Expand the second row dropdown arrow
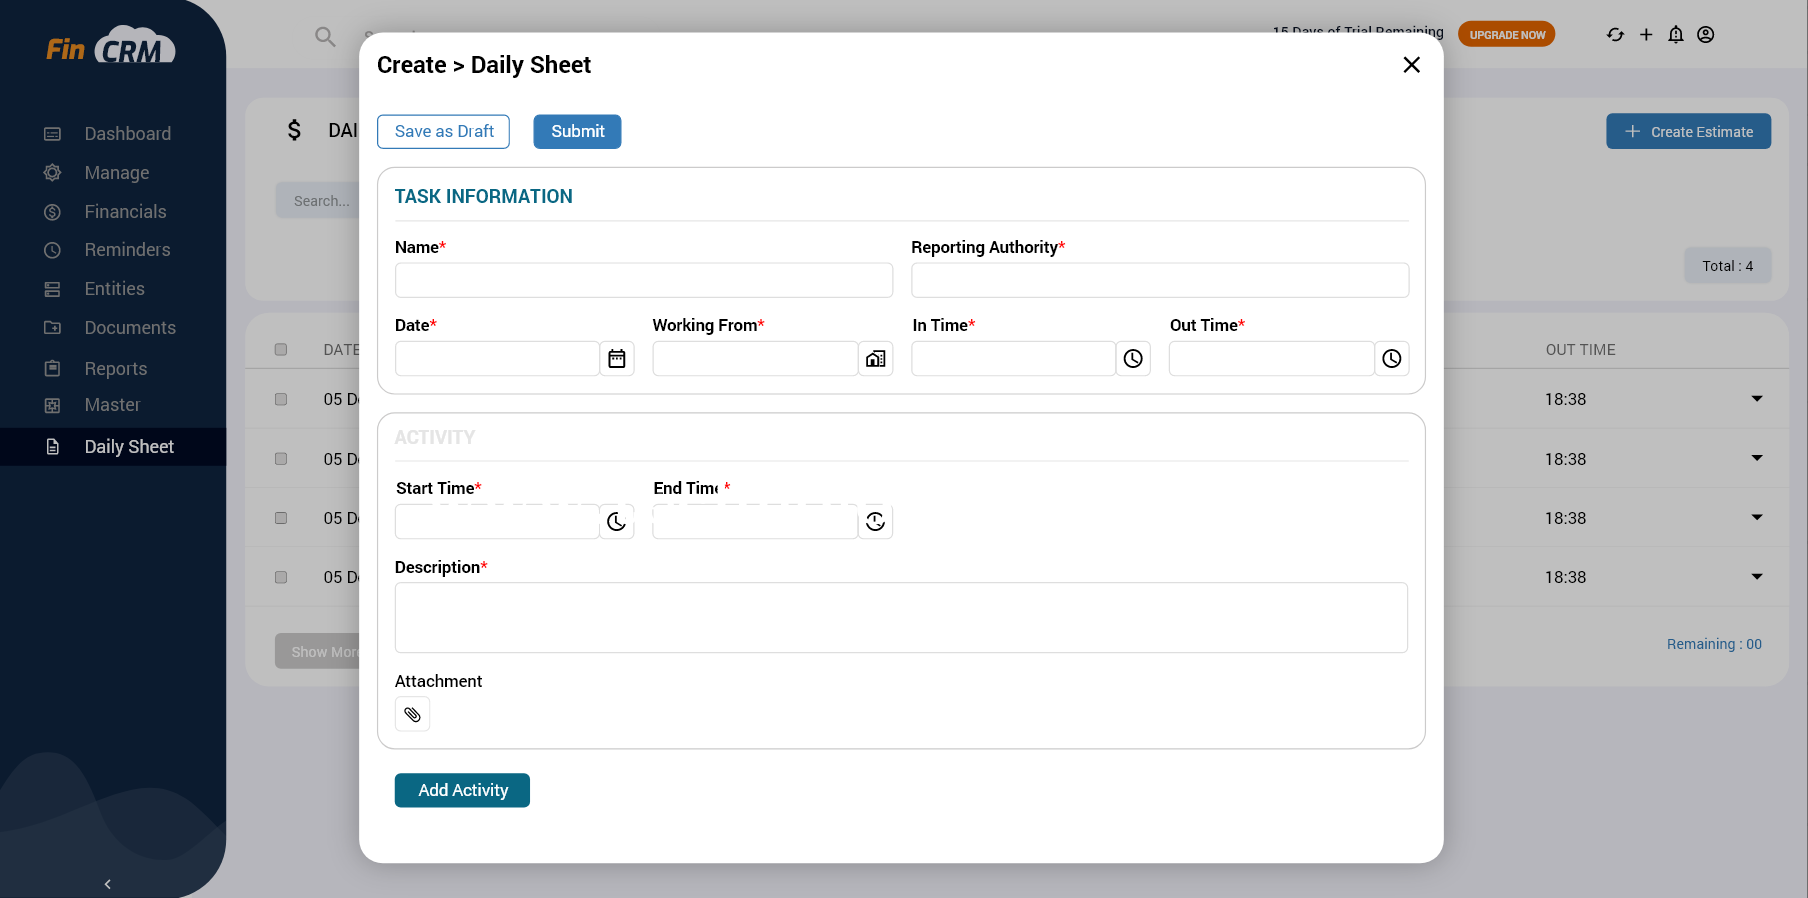The image size is (1808, 898). pyautogui.click(x=1757, y=458)
